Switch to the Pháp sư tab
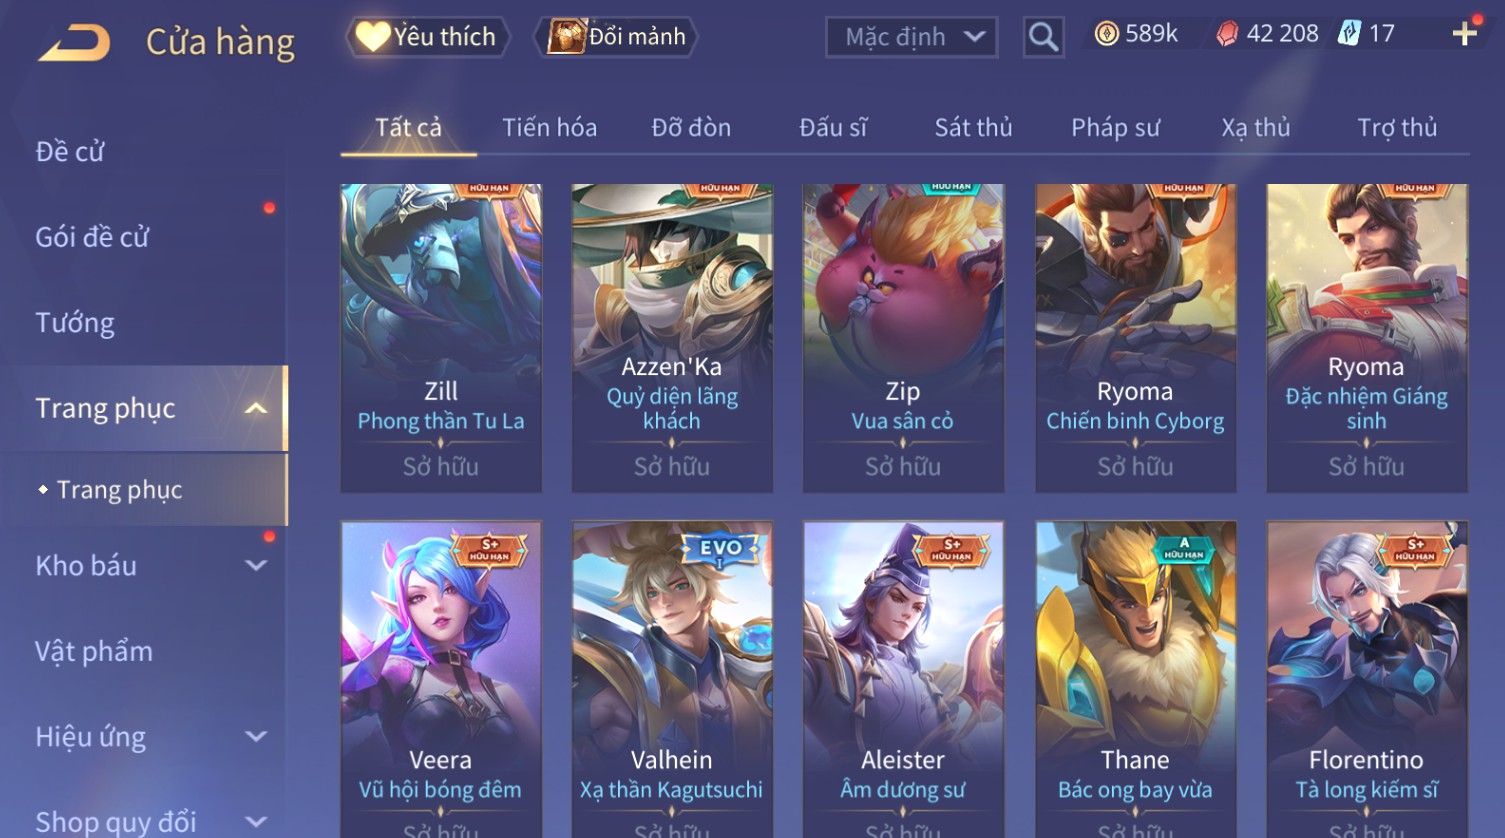The height and width of the screenshot is (838, 1505). [x=1115, y=128]
